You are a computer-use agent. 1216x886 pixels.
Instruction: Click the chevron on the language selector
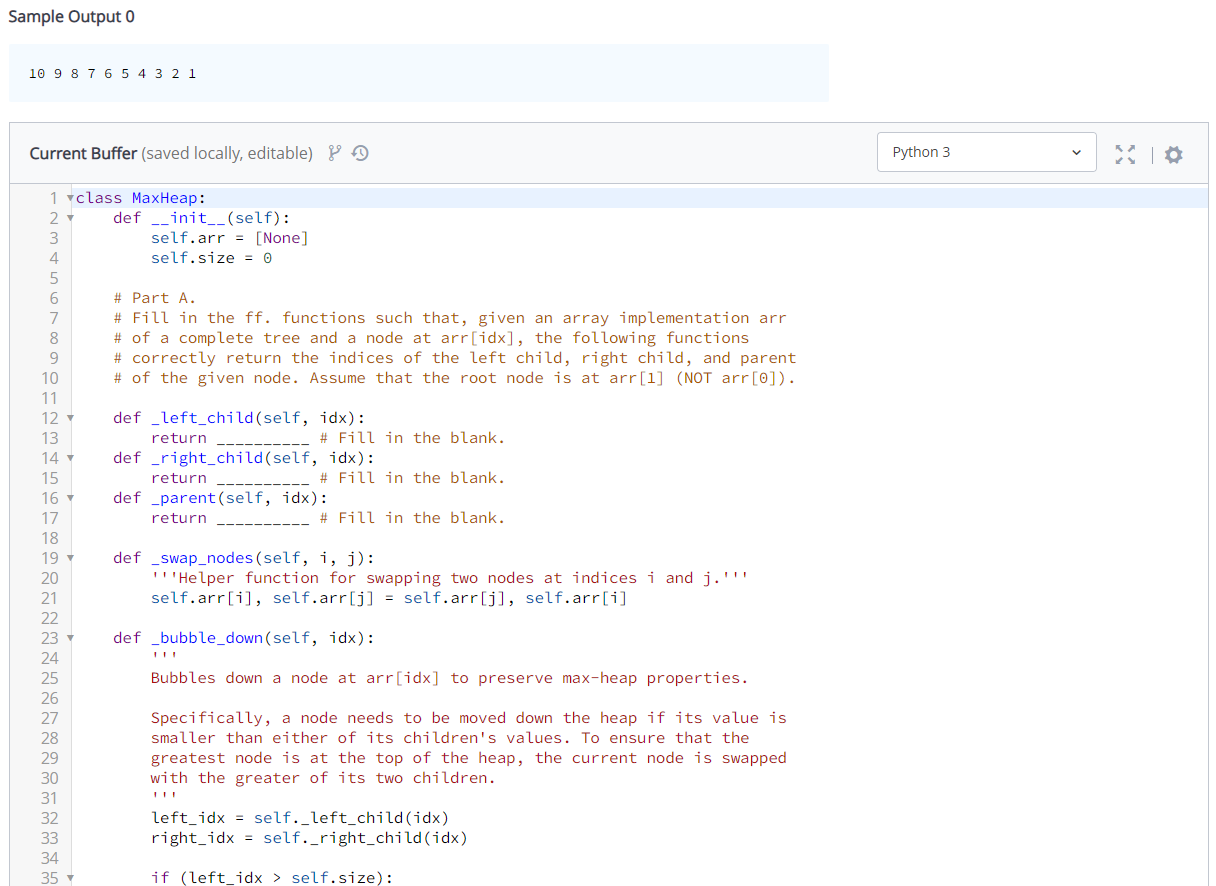click(x=1075, y=151)
